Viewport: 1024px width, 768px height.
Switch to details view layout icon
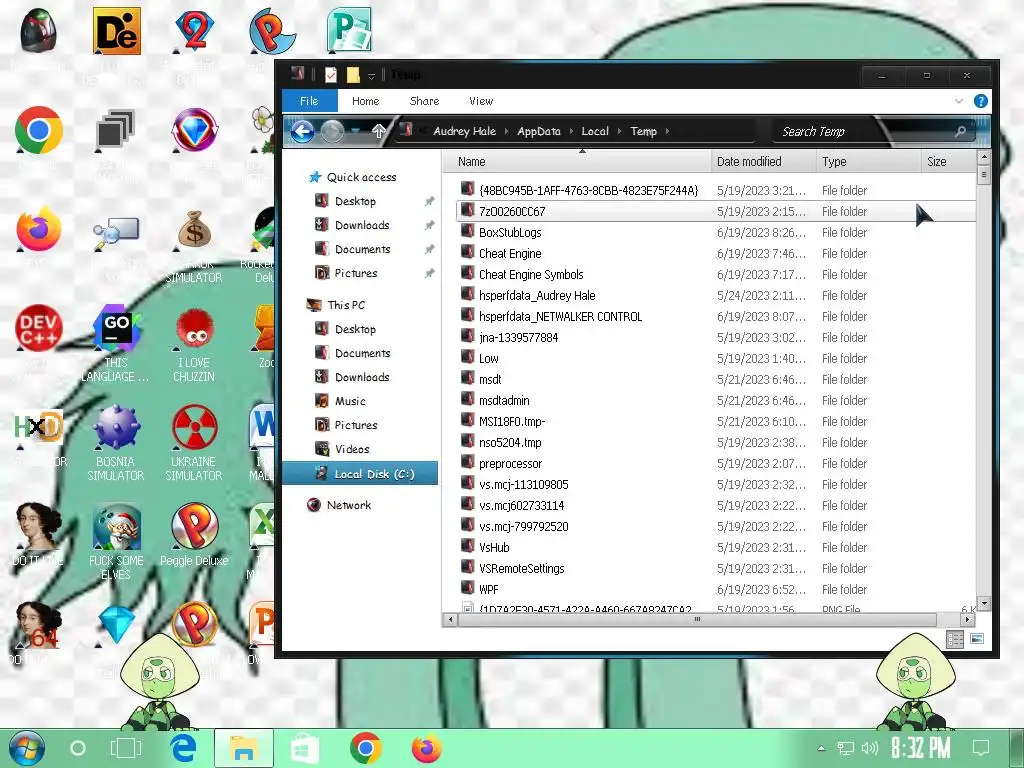pos(955,639)
